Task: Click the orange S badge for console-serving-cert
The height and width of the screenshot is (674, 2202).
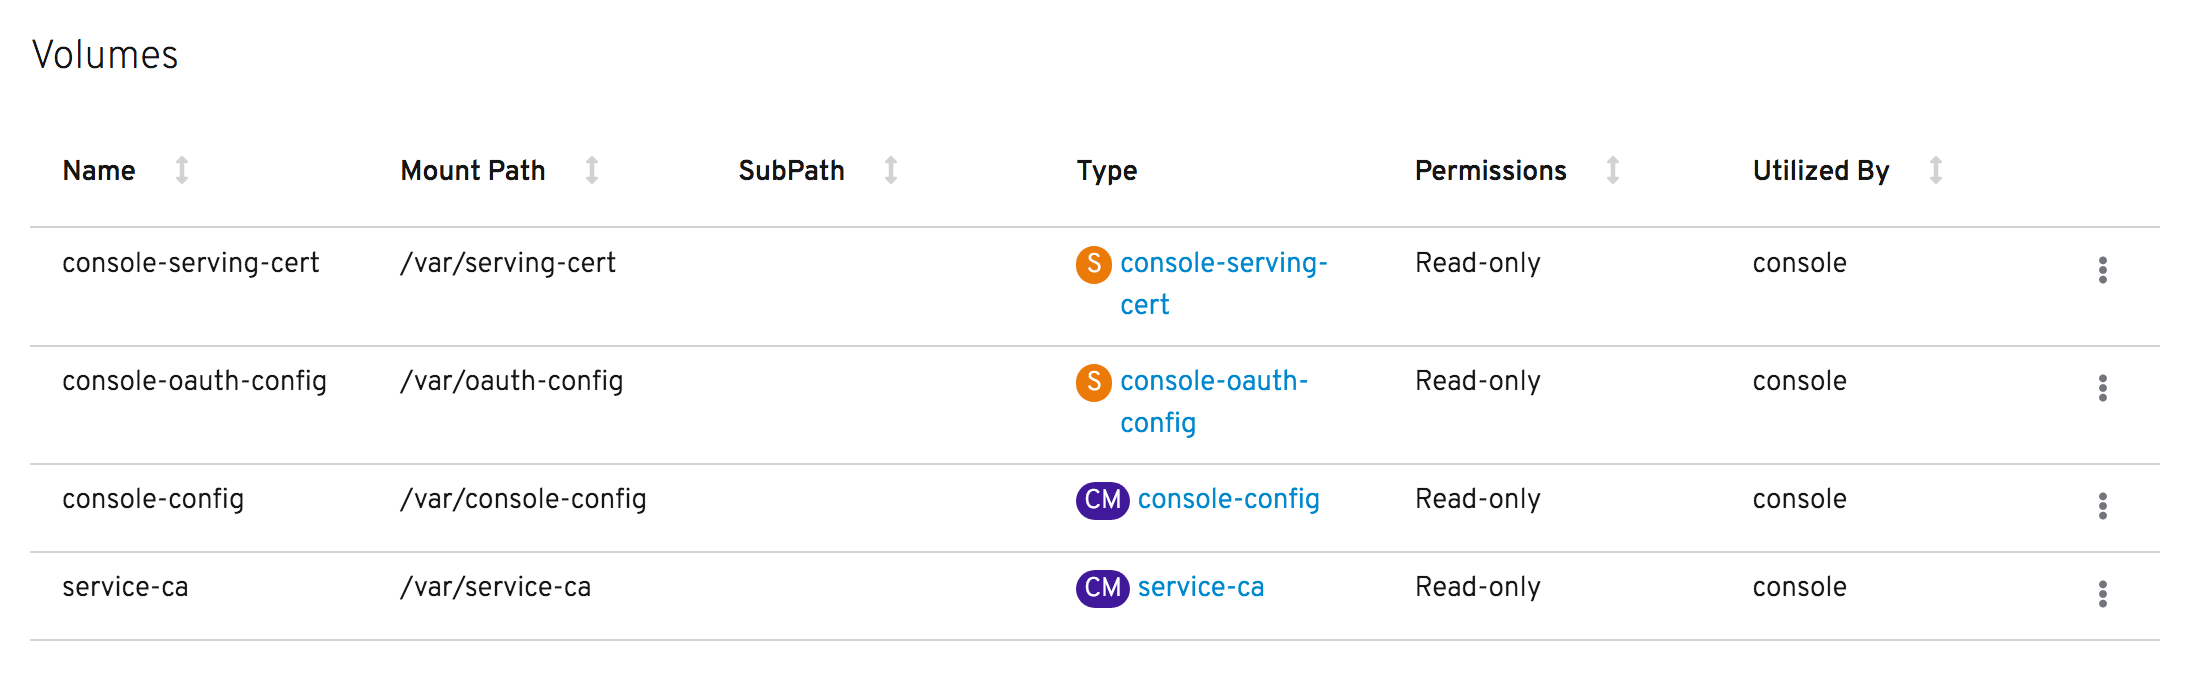Action: pyautogui.click(x=1093, y=264)
